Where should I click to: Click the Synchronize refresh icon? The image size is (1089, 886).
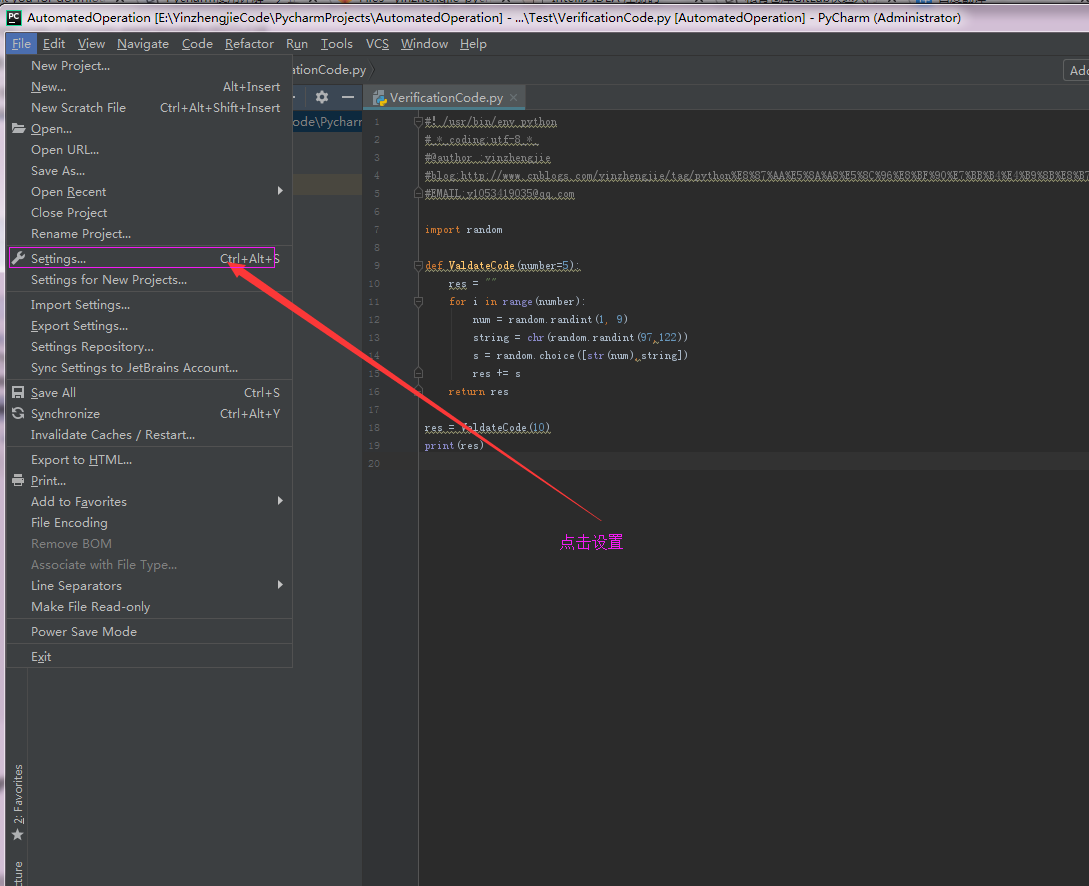(x=18, y=414)
